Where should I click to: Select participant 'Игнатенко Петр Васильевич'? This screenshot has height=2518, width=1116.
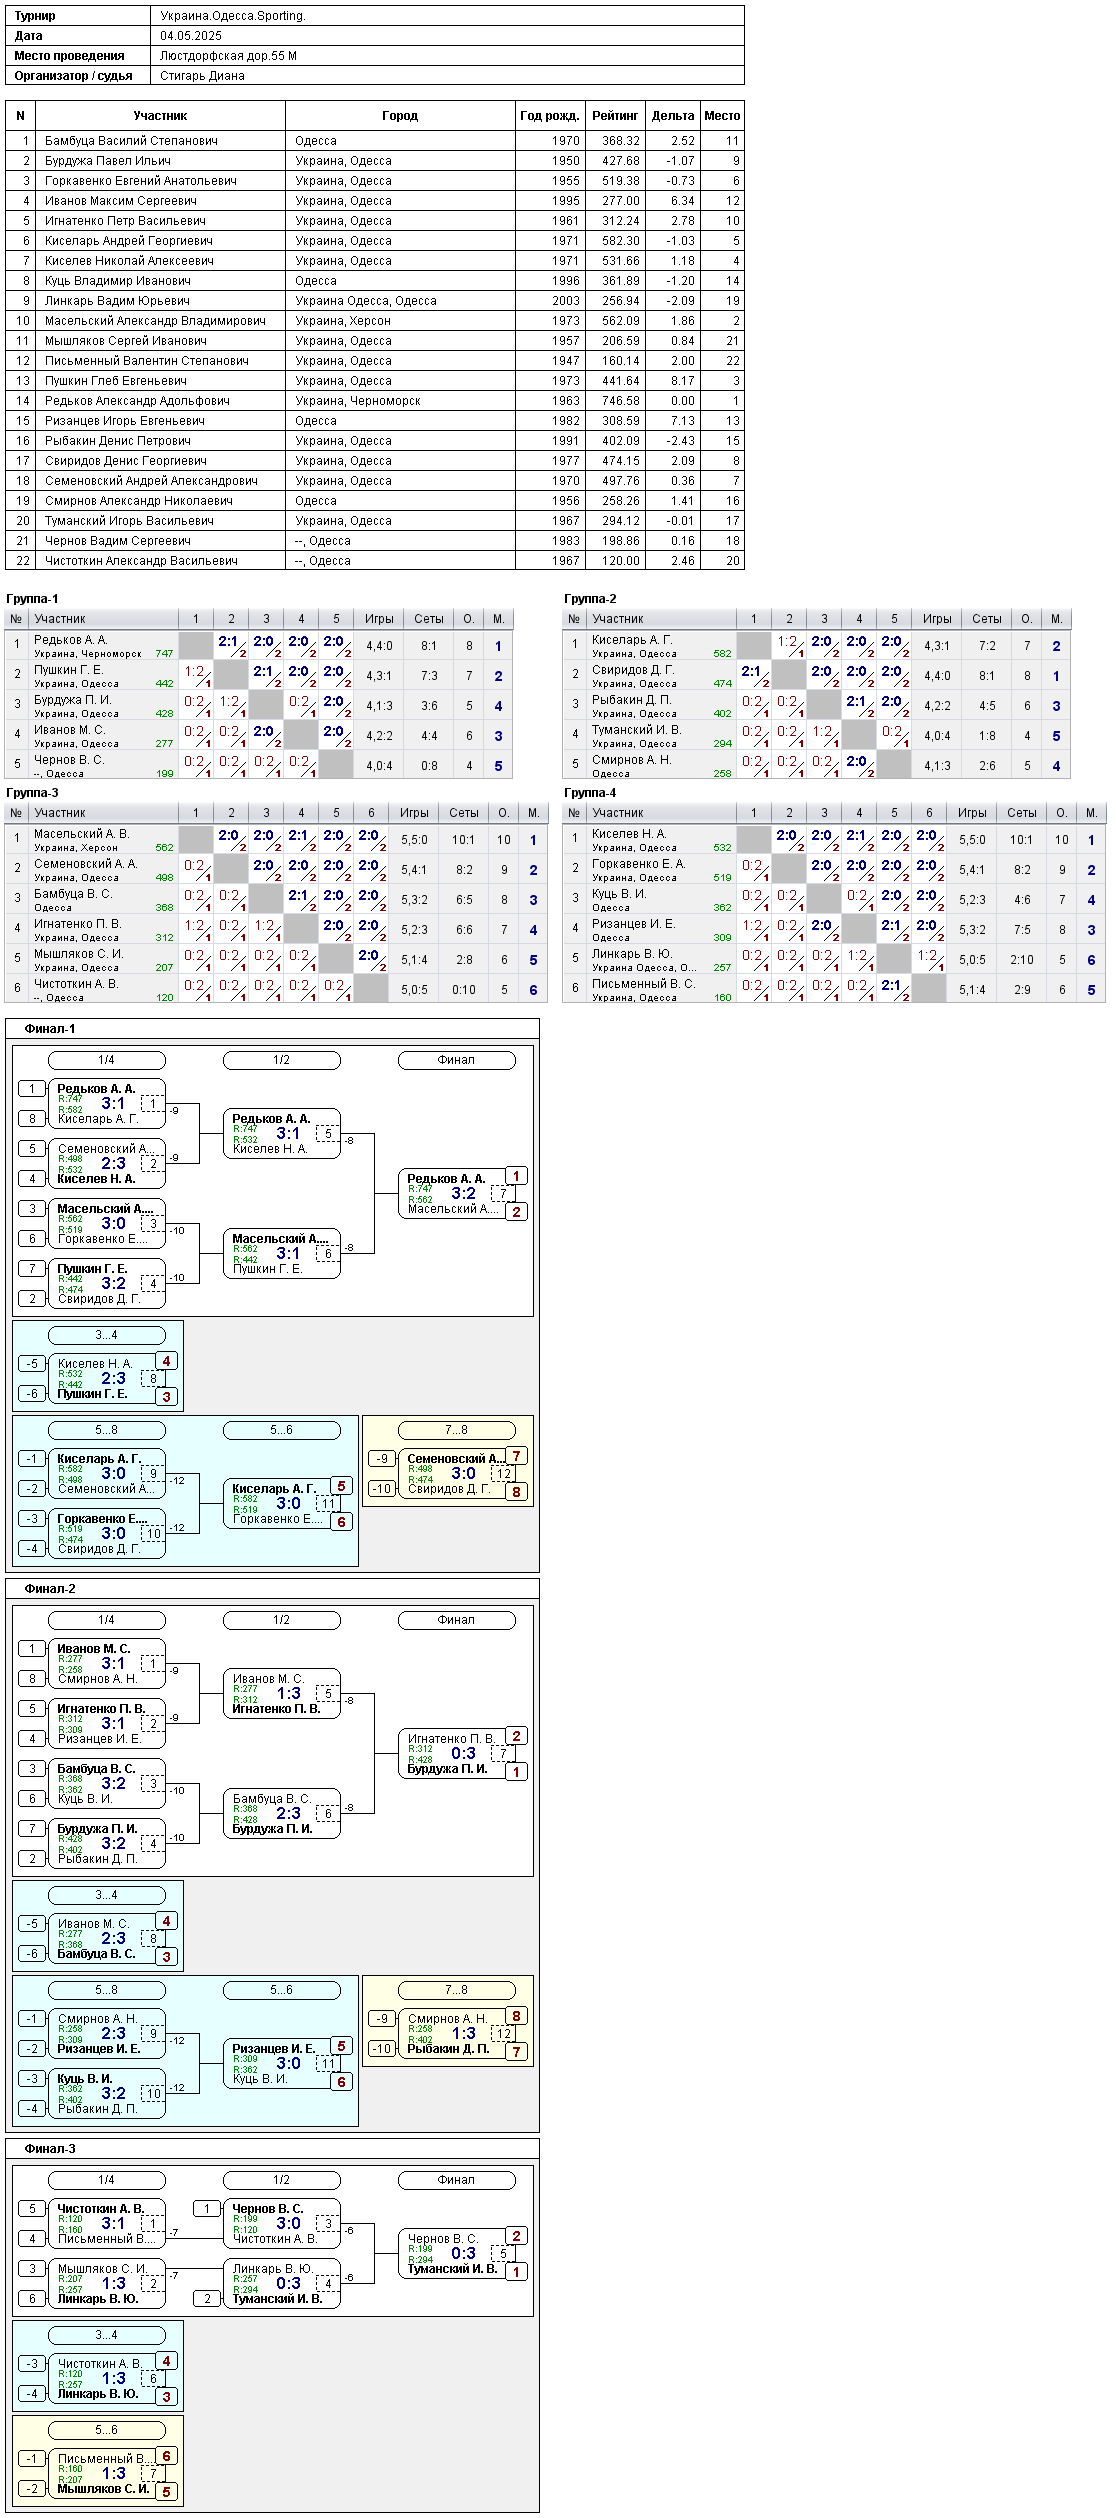pos(125,221)
